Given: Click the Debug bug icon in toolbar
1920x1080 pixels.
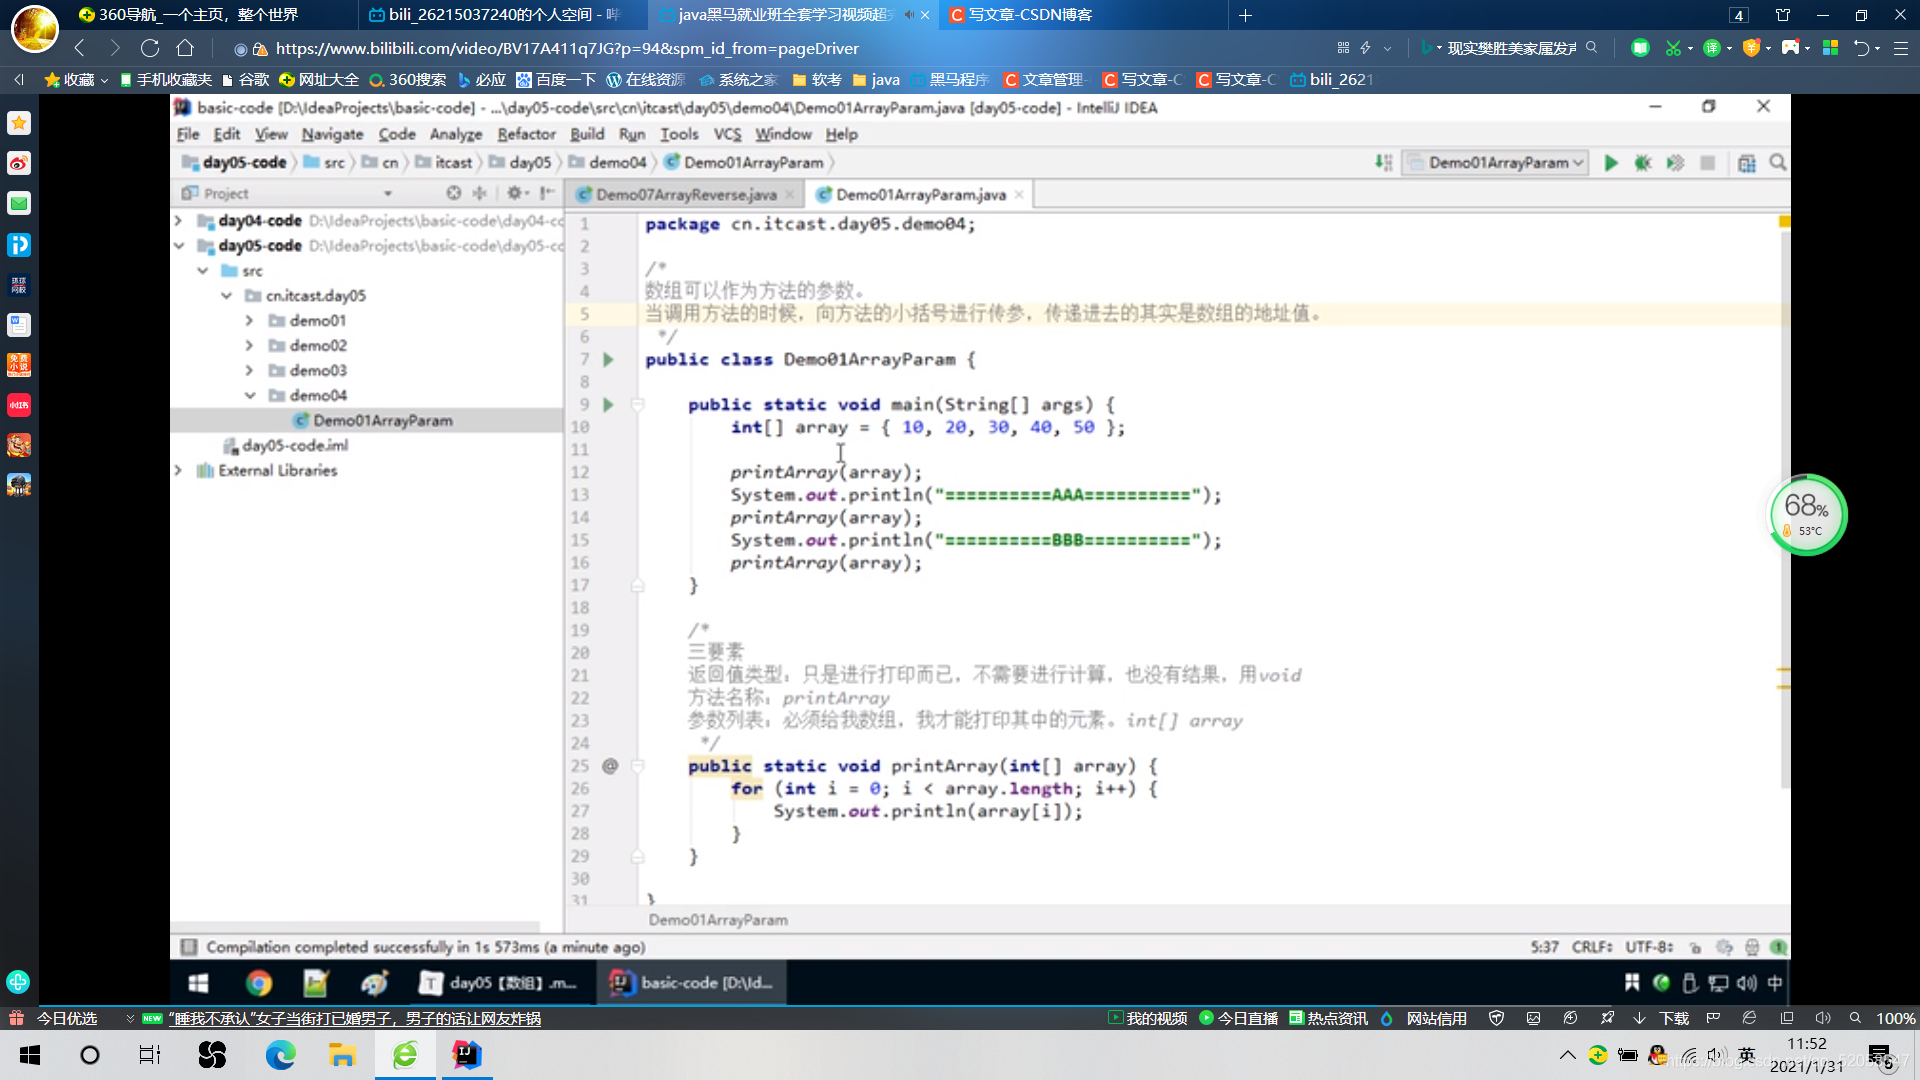Looking at the screenshot, I should click(x=1642, y=163).
